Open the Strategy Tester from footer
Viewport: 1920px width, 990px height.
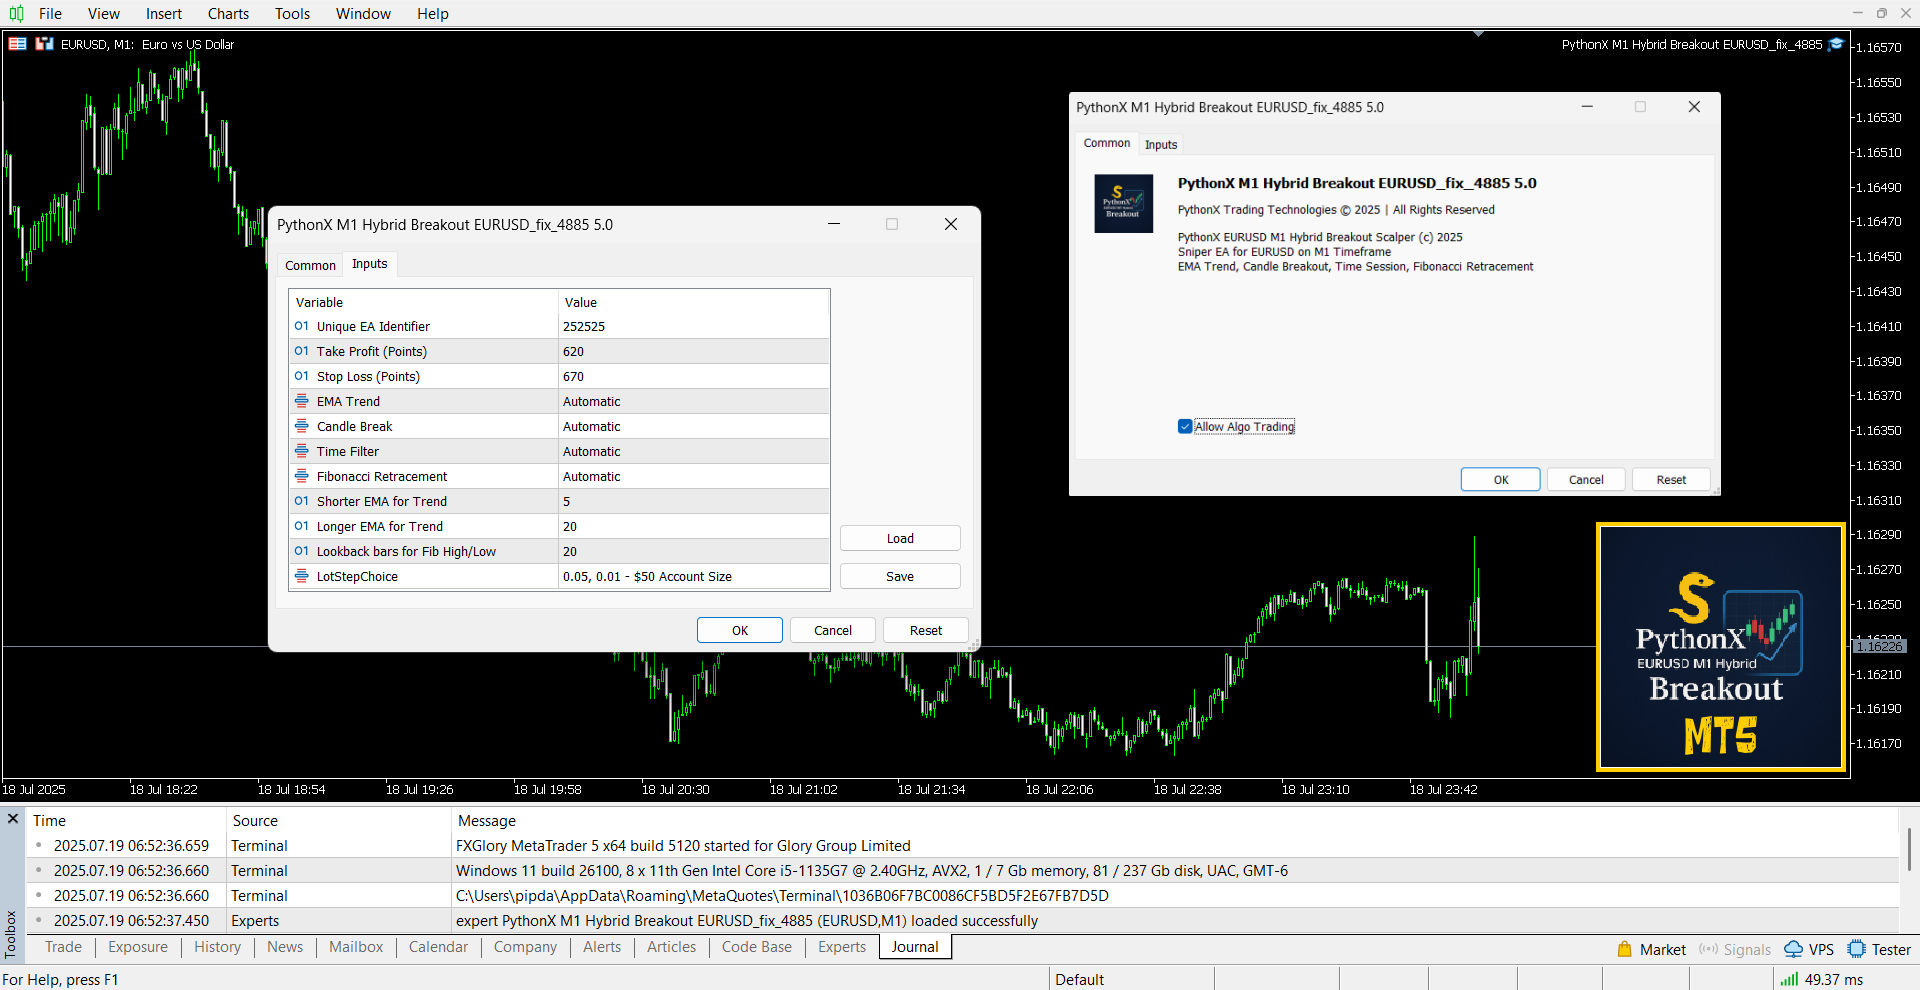pos(1879,950)
